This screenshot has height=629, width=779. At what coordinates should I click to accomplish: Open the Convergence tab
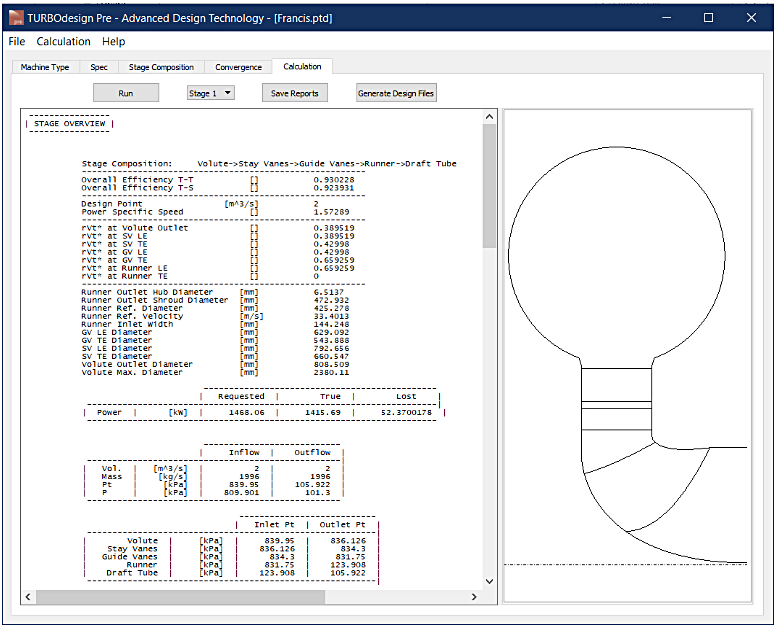[x=238, y=67]
